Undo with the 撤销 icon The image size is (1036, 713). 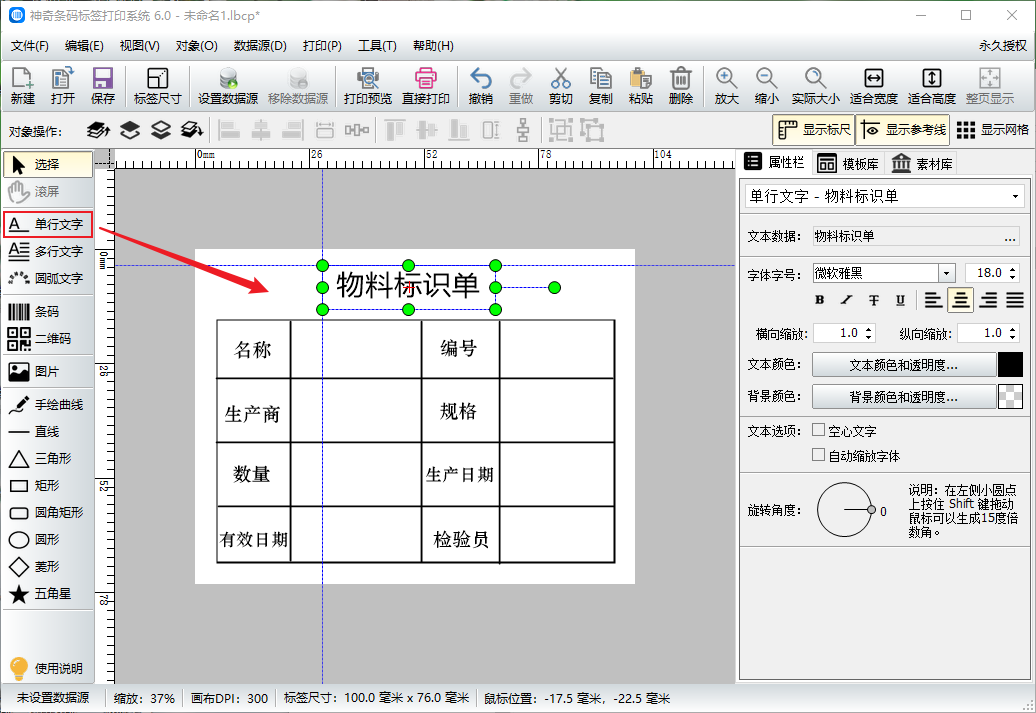click(480, 86)
